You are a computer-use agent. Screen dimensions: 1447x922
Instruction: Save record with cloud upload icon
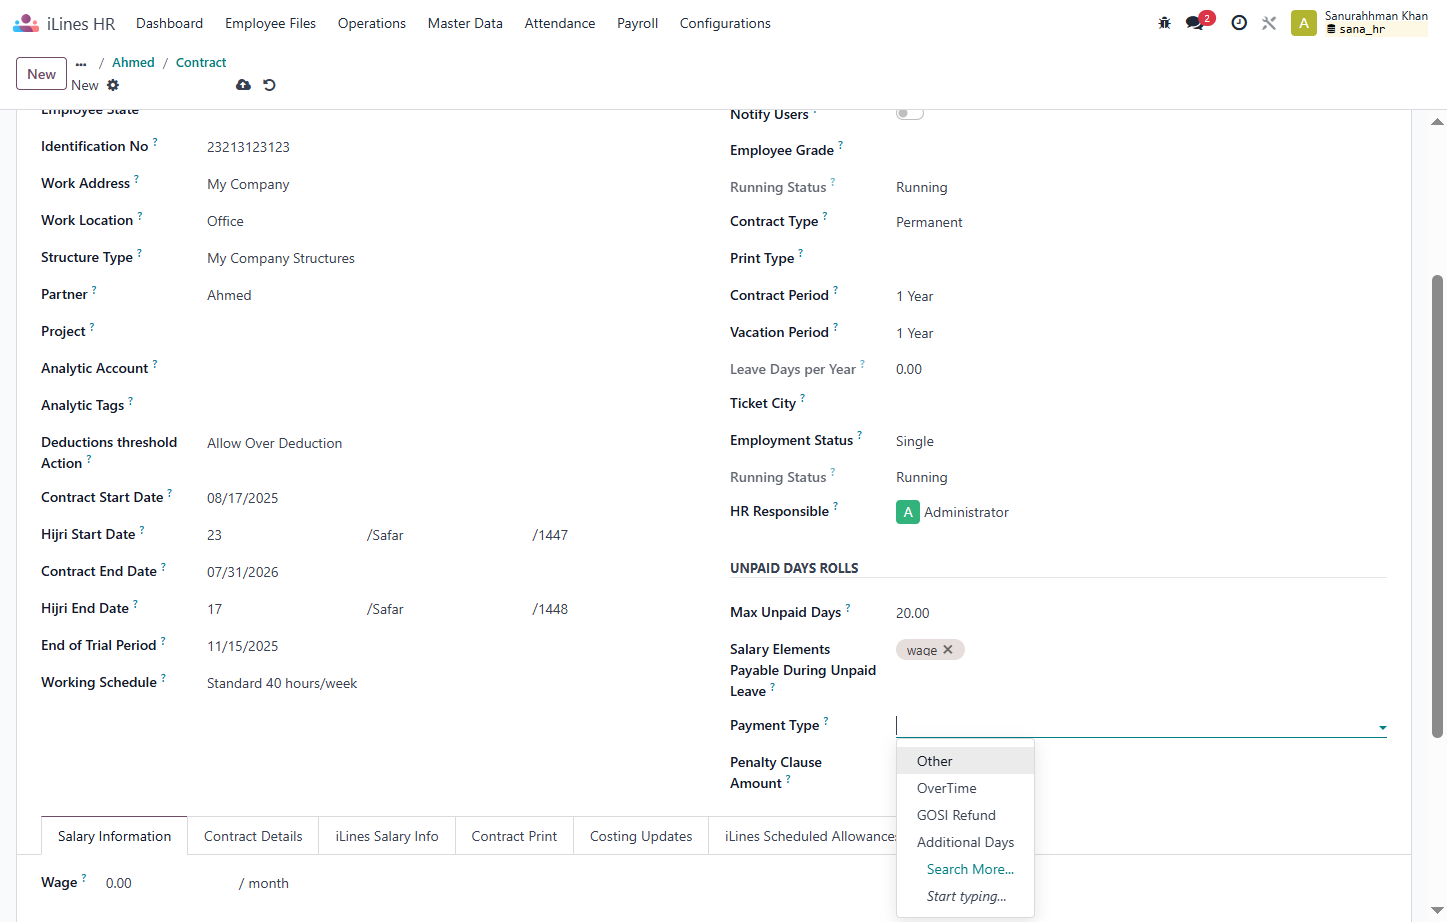pyautogui.click(x=243, y=85)
